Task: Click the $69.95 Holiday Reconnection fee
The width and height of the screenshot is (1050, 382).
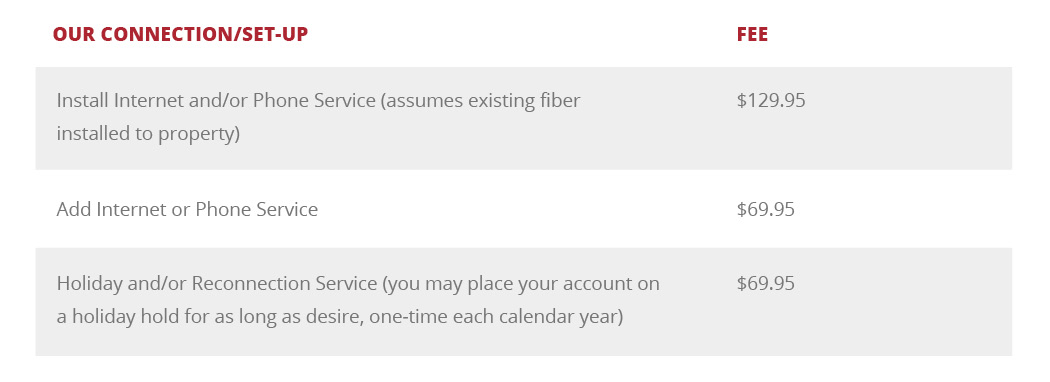Action: click(765, 283)
